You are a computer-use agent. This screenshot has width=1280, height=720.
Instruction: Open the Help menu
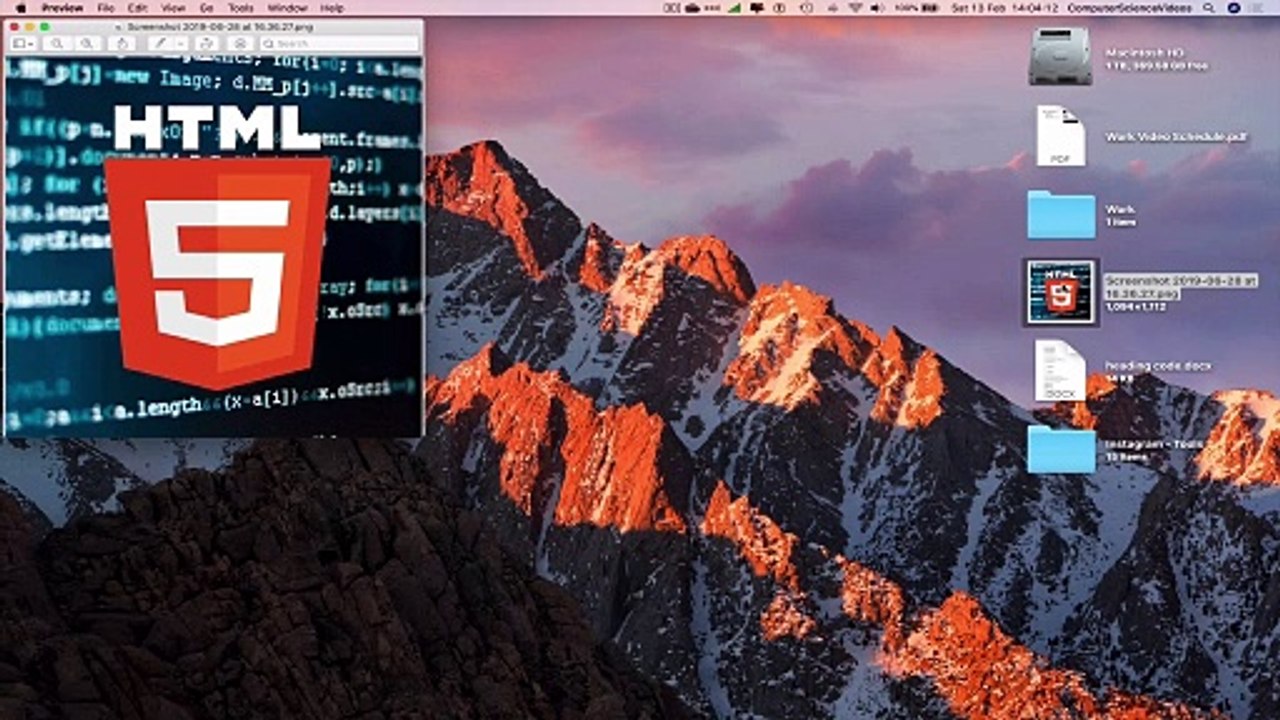[x=332, y=8]
